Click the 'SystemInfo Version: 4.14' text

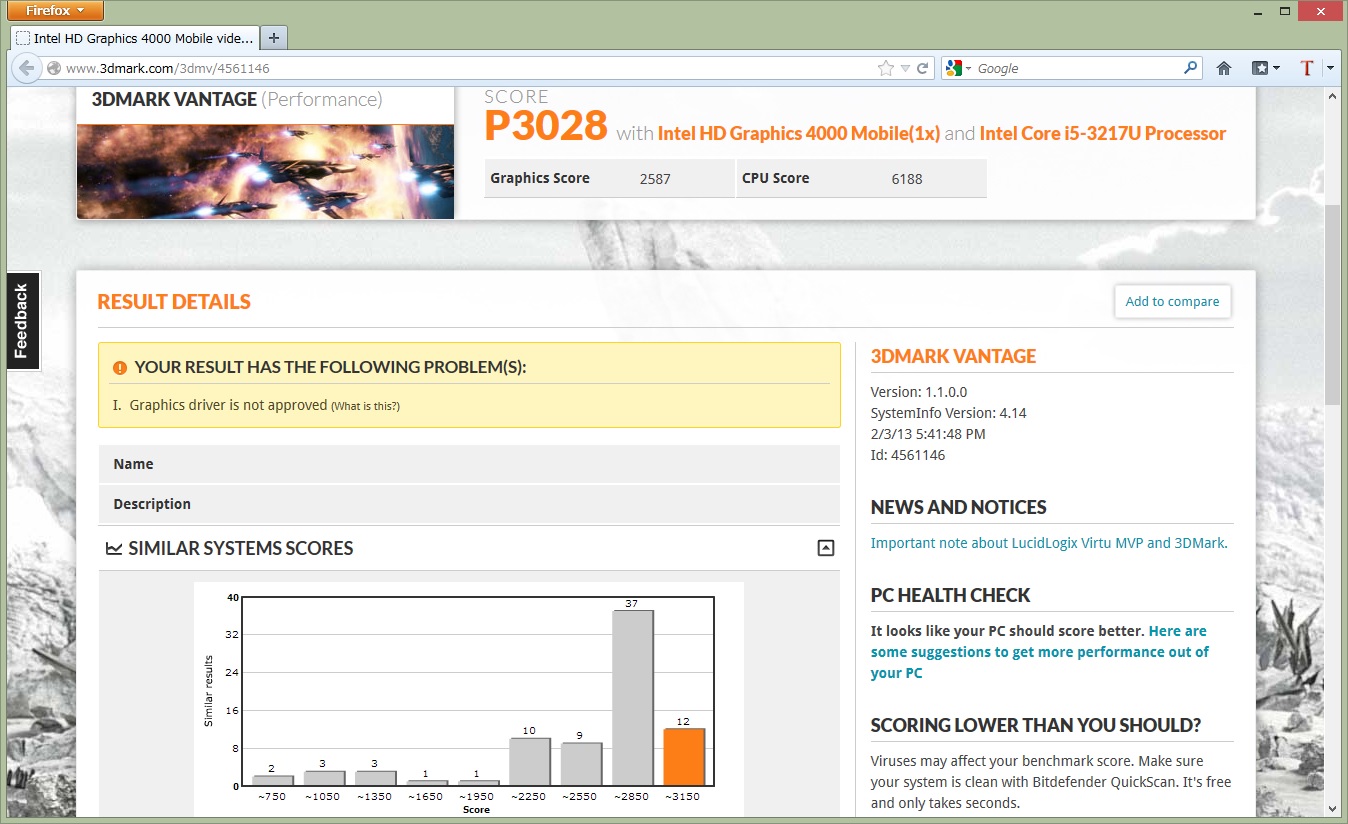pyautogui.click(x=949, y=413)
